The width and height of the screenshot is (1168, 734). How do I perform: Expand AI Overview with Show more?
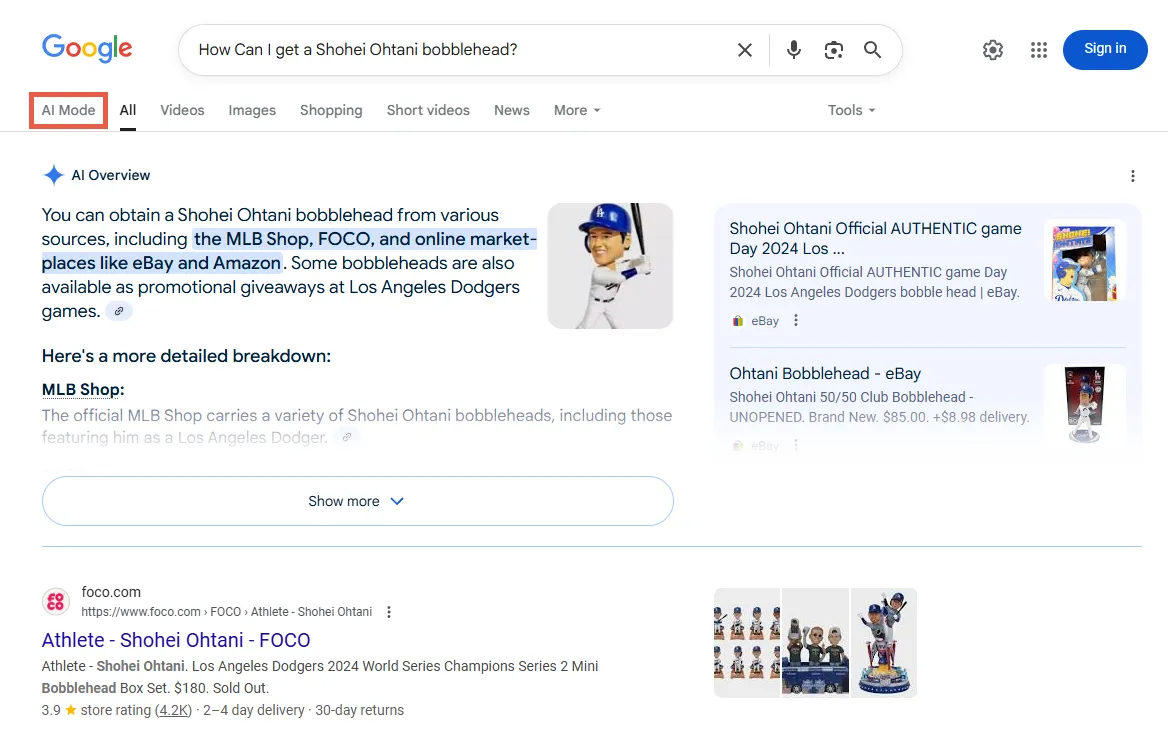[x=358, y=501]
